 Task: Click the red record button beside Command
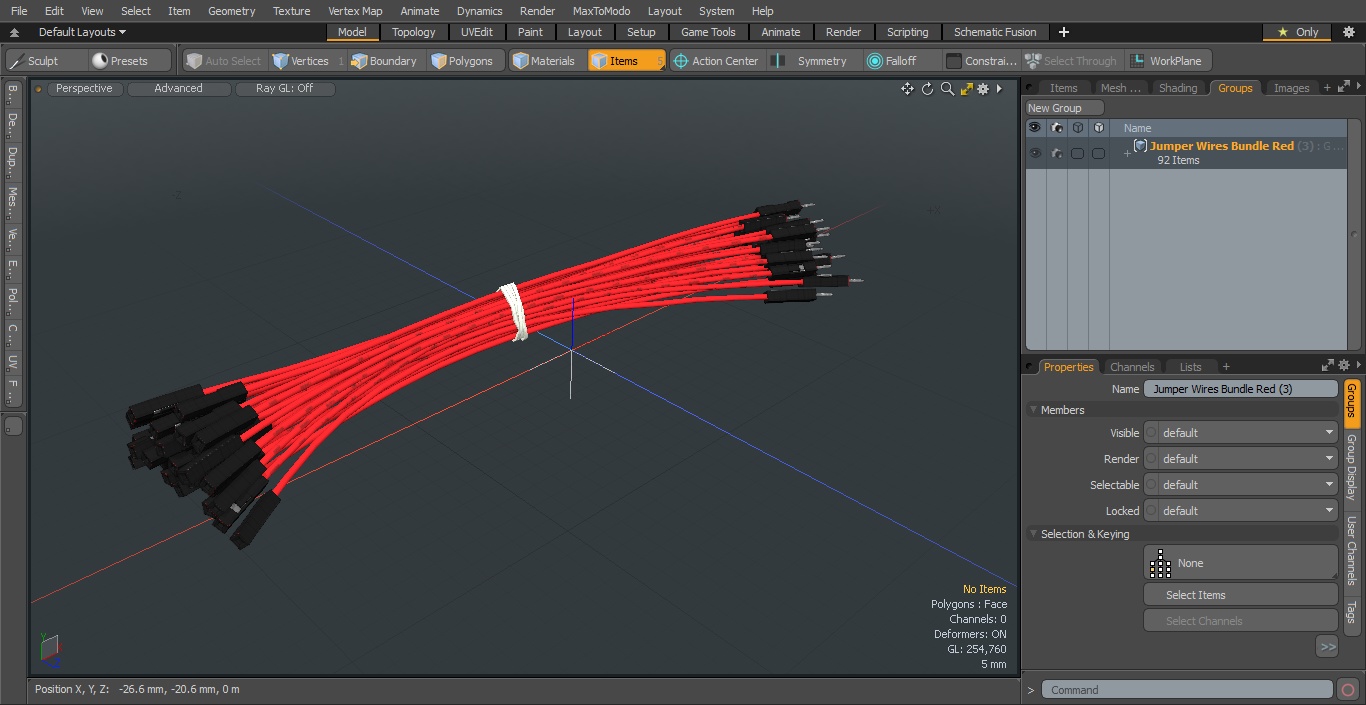coord(1347,689)
